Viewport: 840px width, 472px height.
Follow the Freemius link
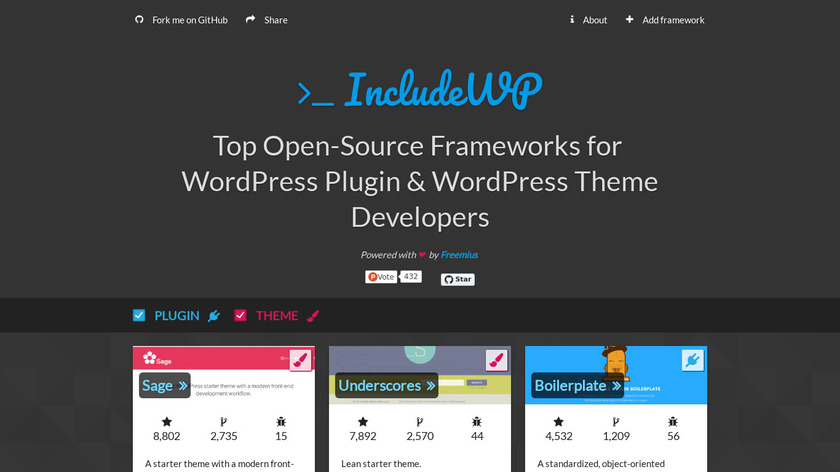pos(459,255)
